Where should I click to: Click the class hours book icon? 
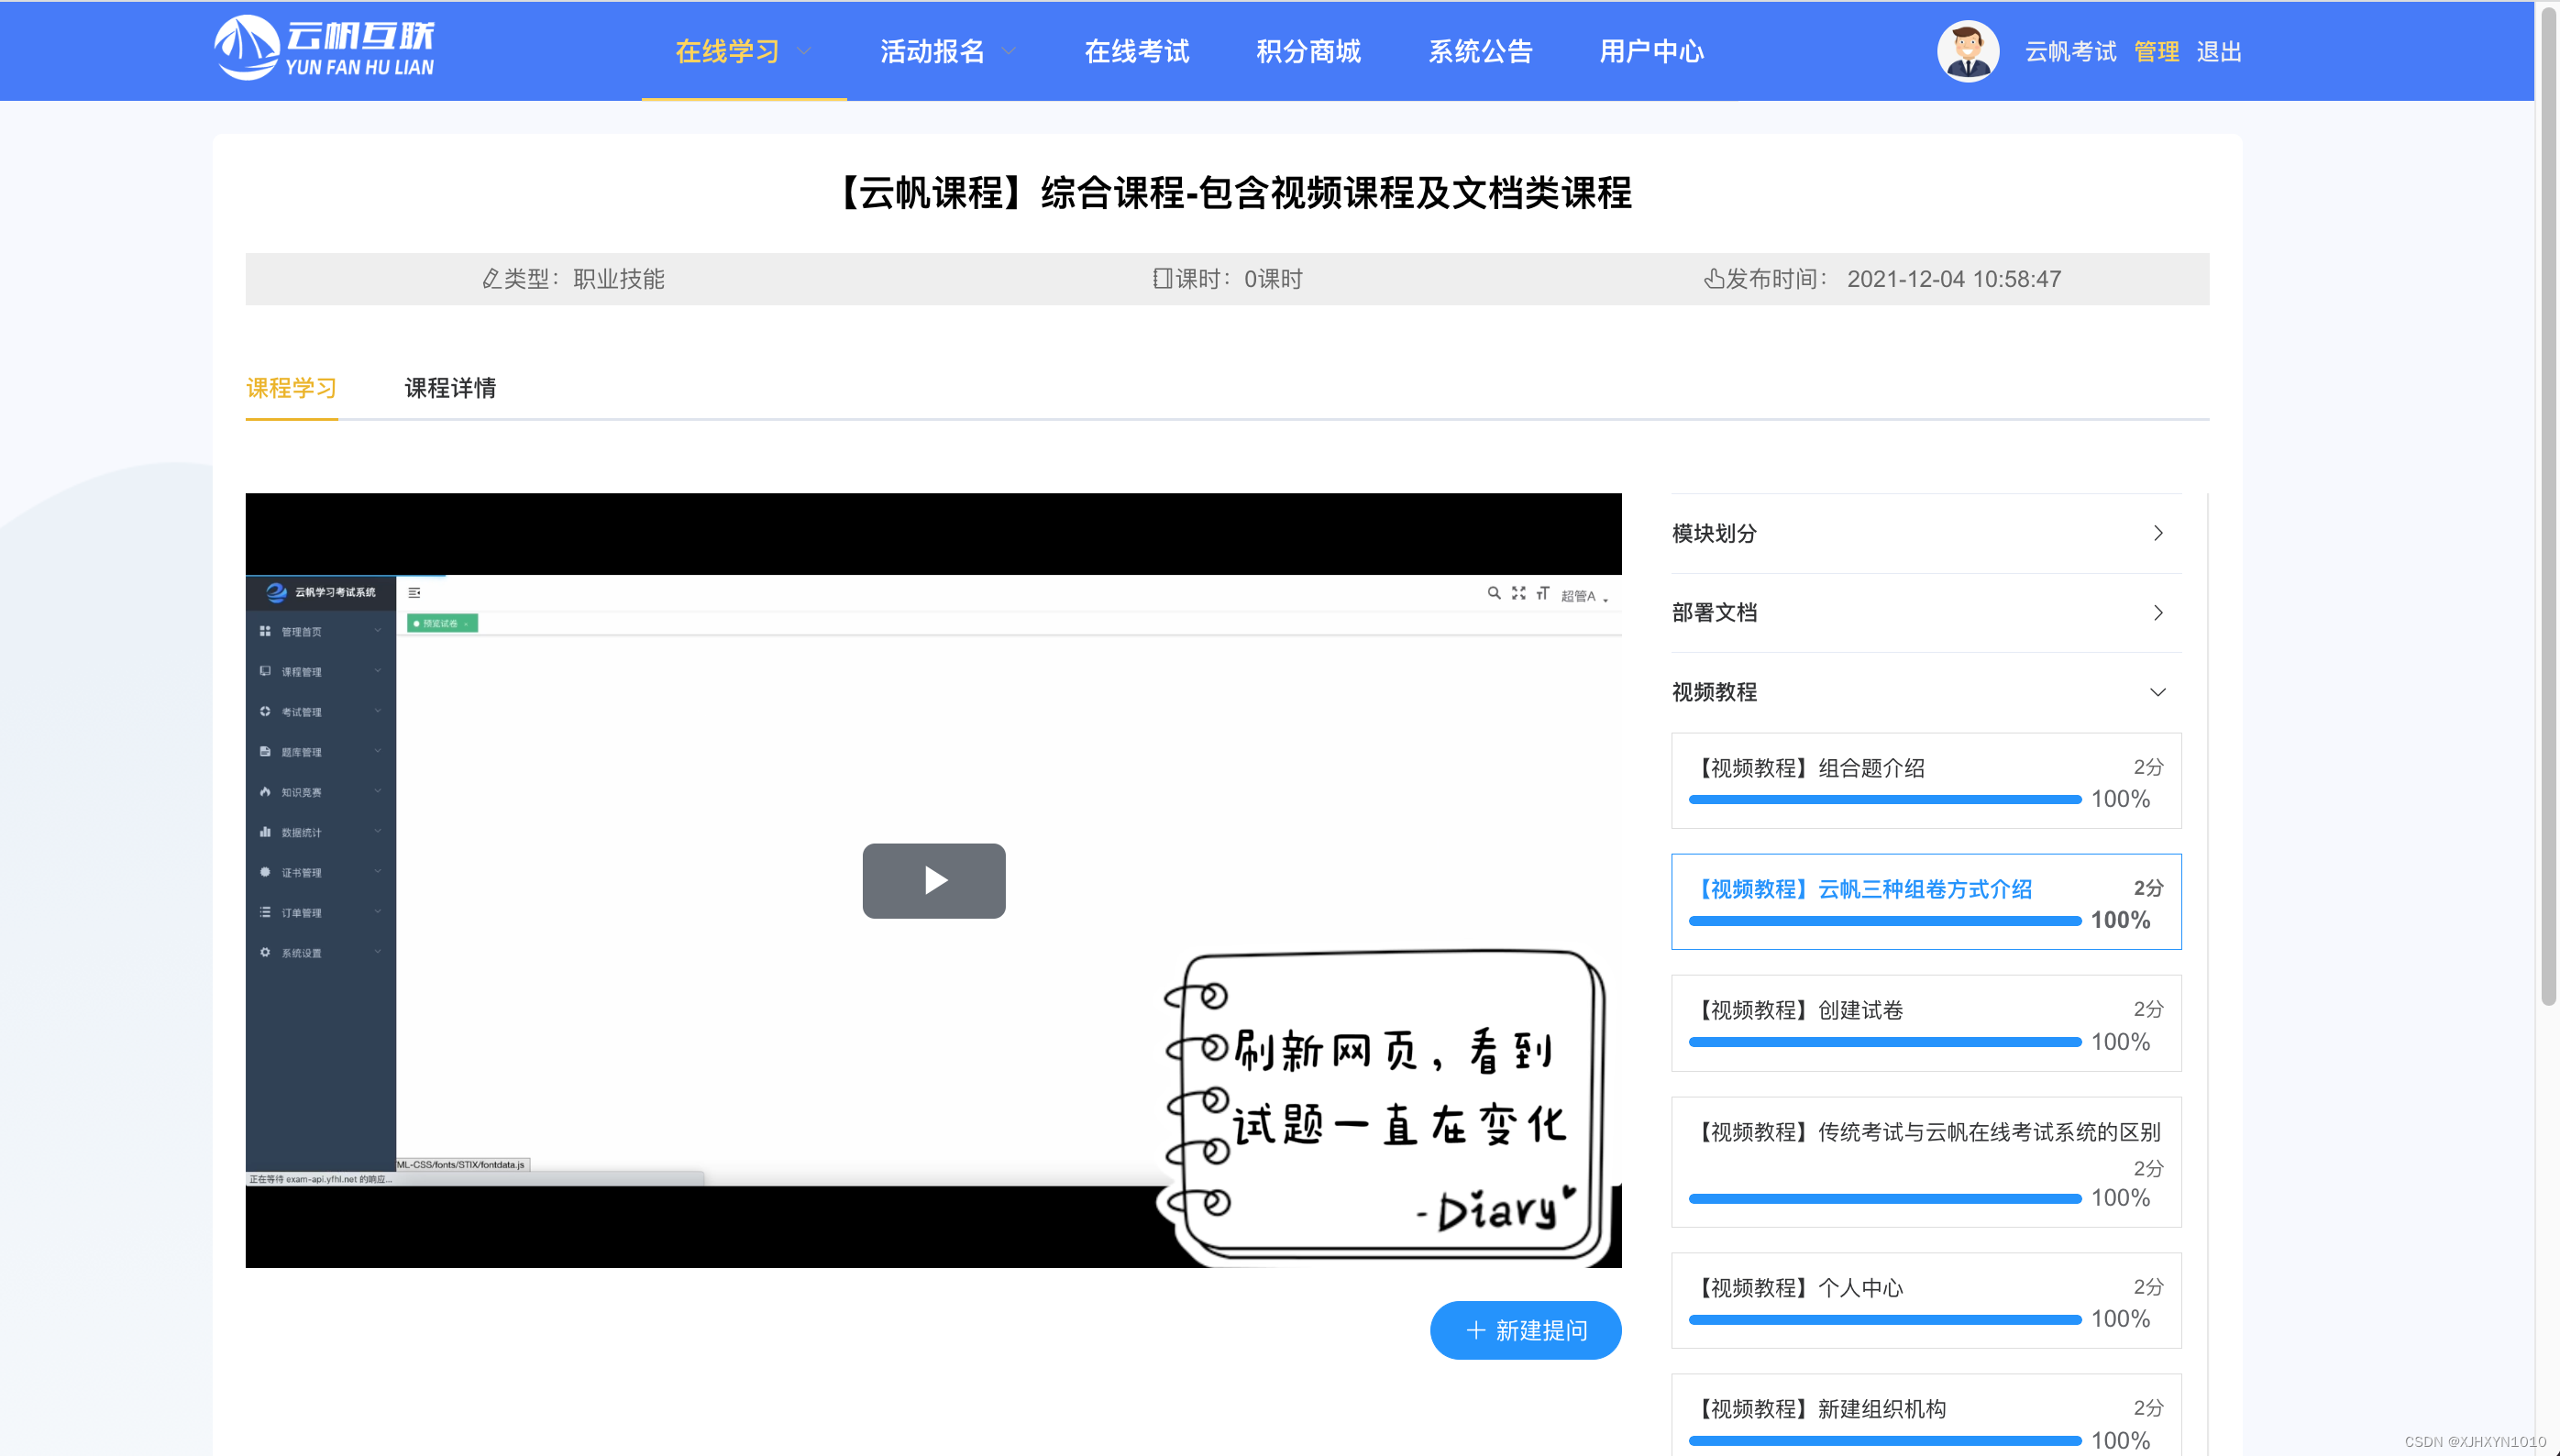click(1161, 279)
